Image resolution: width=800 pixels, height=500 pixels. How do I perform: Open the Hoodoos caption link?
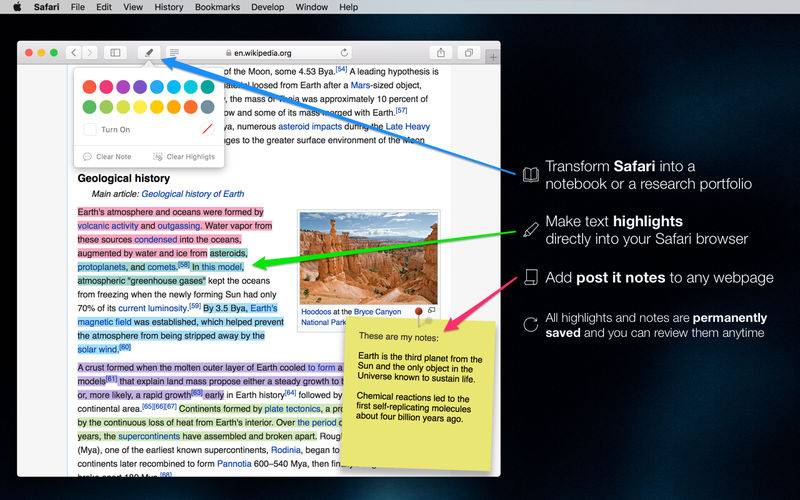316,311
